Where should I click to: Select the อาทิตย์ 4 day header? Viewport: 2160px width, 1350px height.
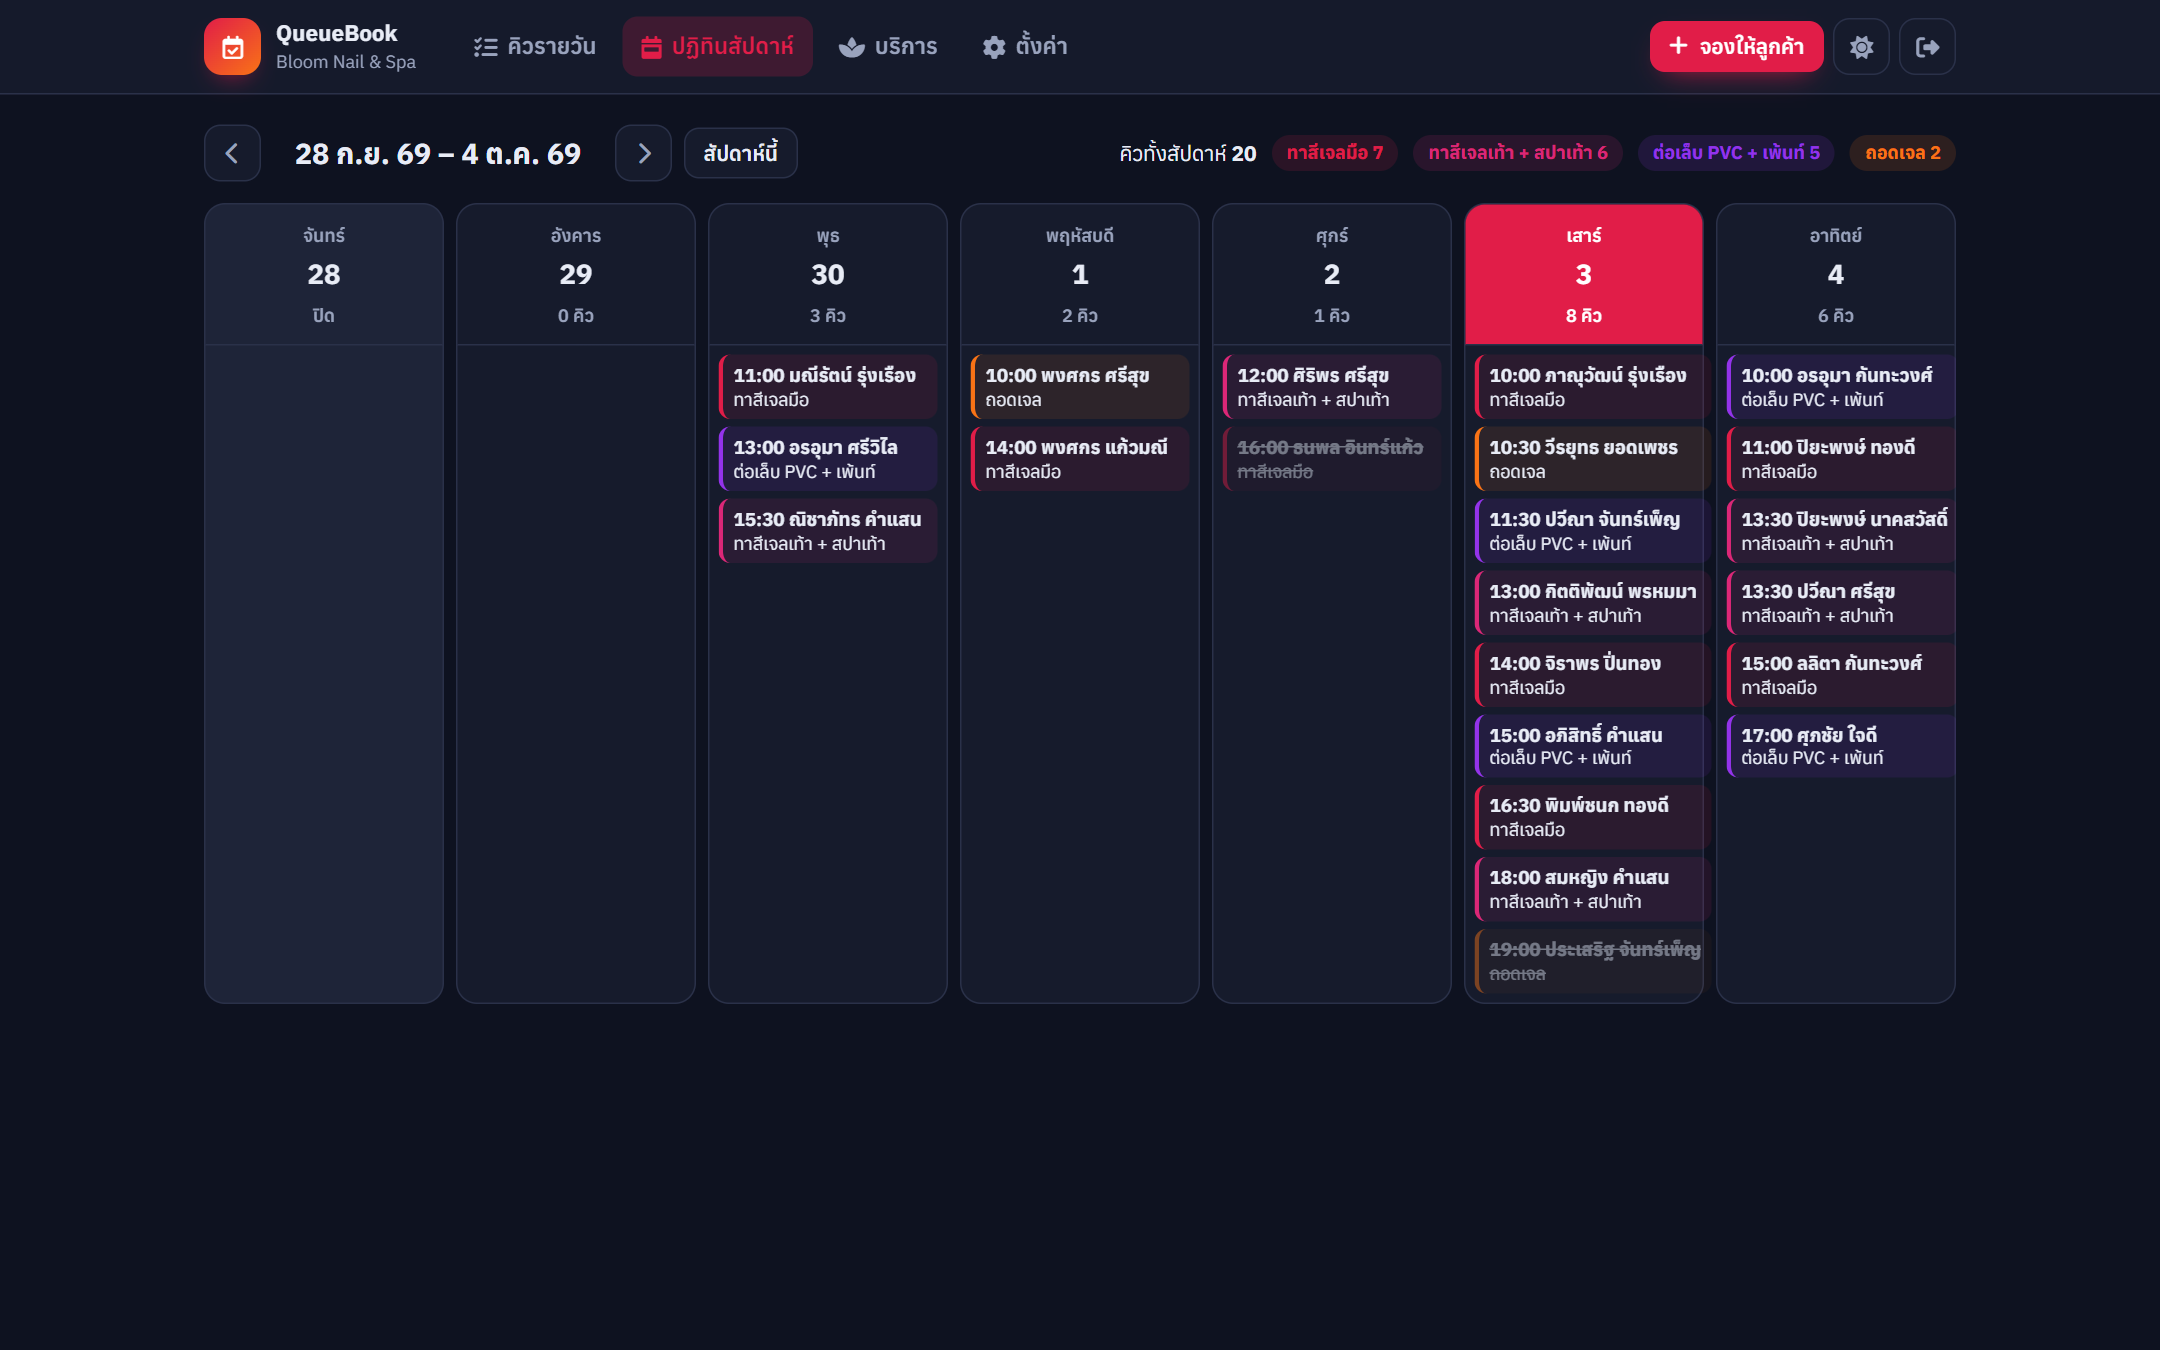point(1836,275)
